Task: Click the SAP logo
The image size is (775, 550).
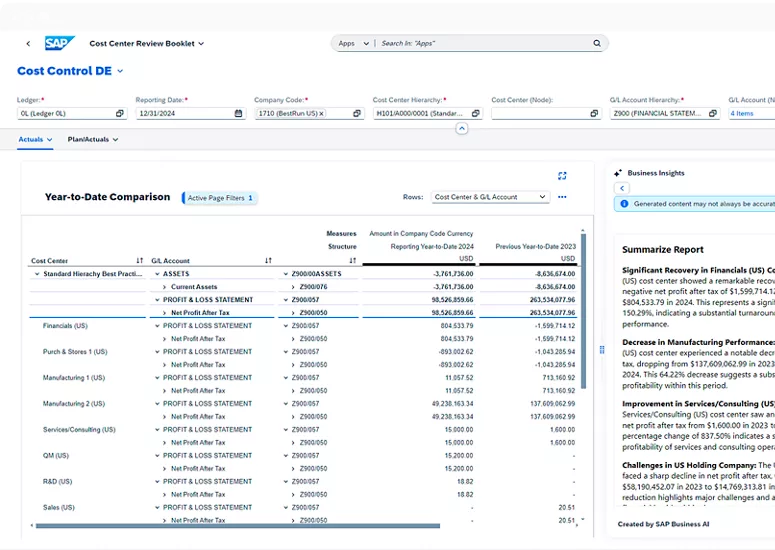Action: (59, 44)
